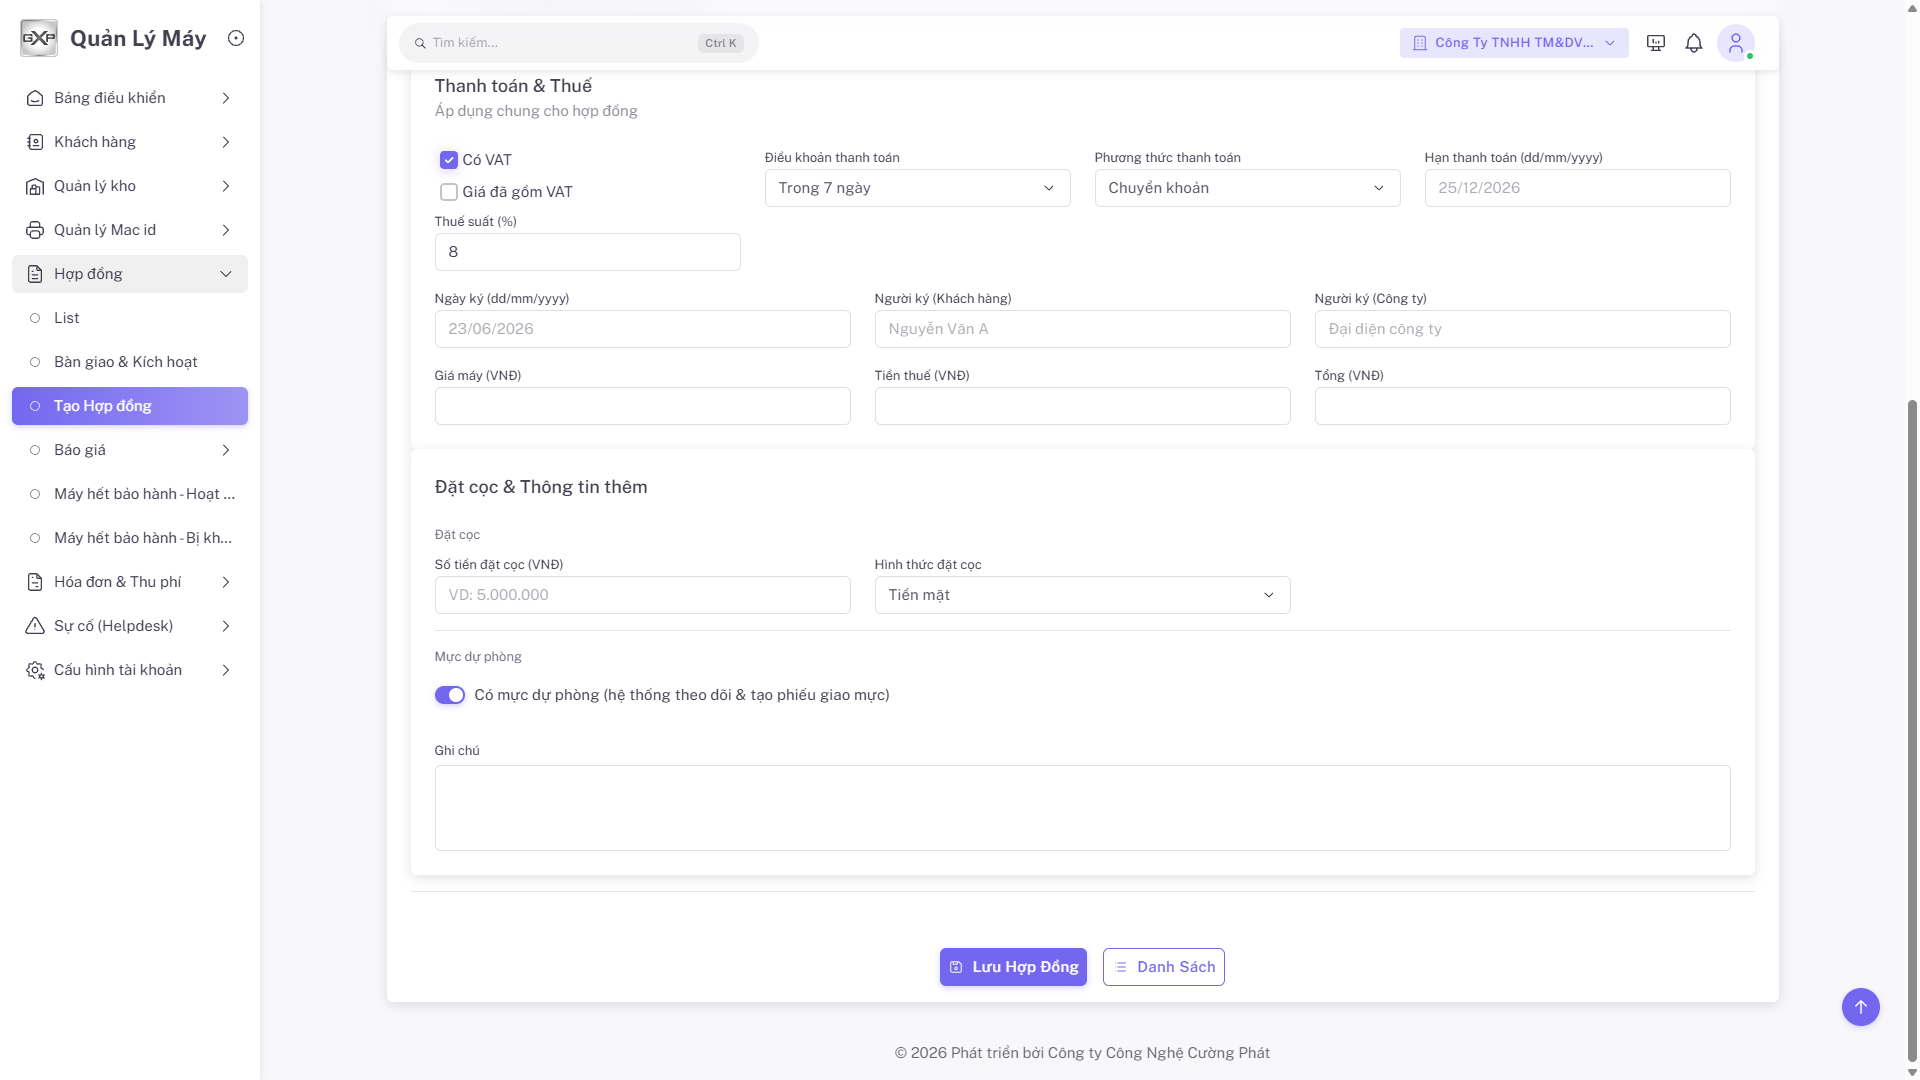
Task: Click the Danh Sách button
Action: 1164,967
